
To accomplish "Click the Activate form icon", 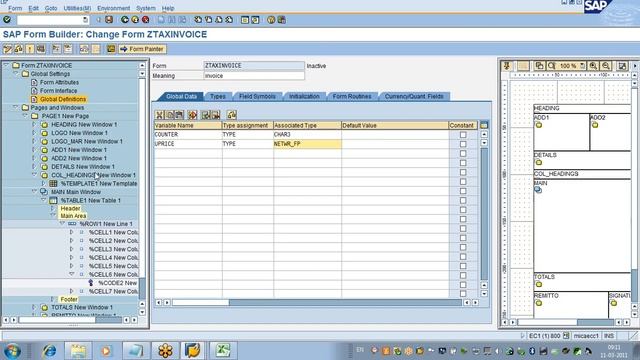I will (x=30, y=49).
